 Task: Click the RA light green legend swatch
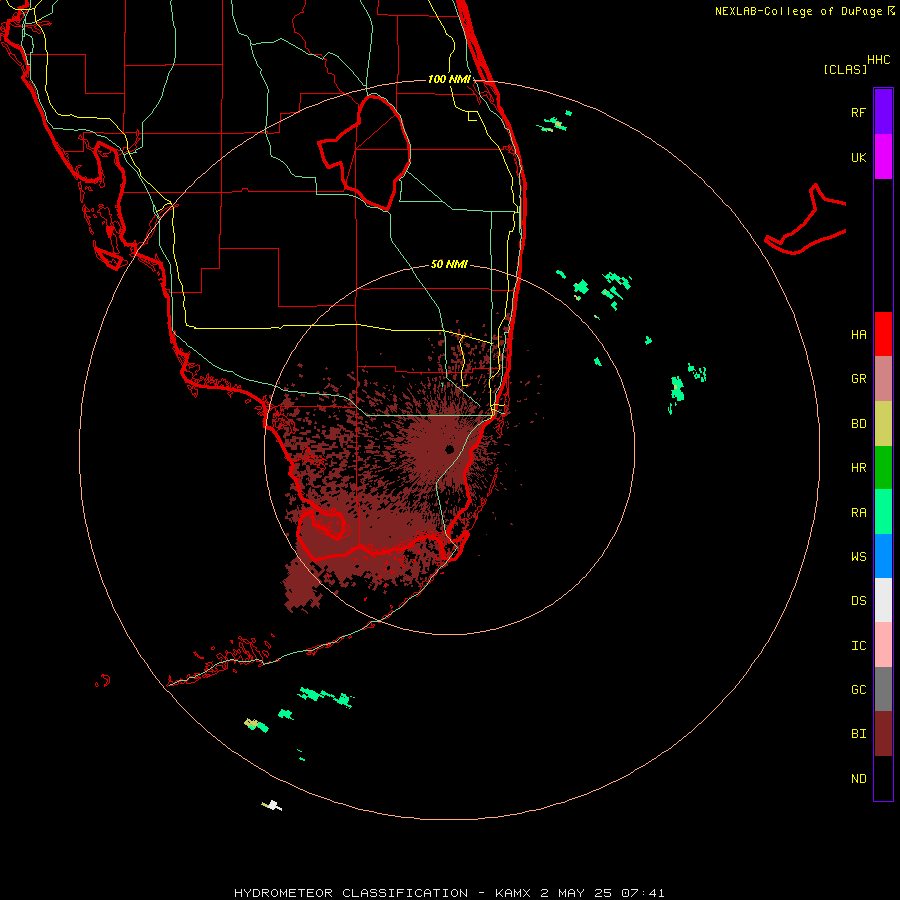(883, 512)
